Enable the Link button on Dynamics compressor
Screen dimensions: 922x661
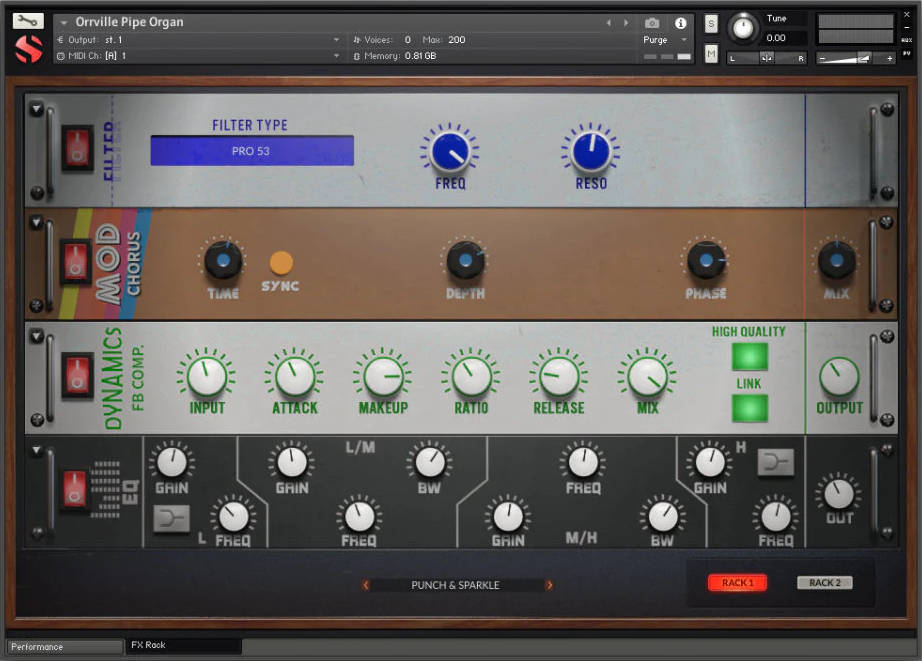click(x=750, y=406)
